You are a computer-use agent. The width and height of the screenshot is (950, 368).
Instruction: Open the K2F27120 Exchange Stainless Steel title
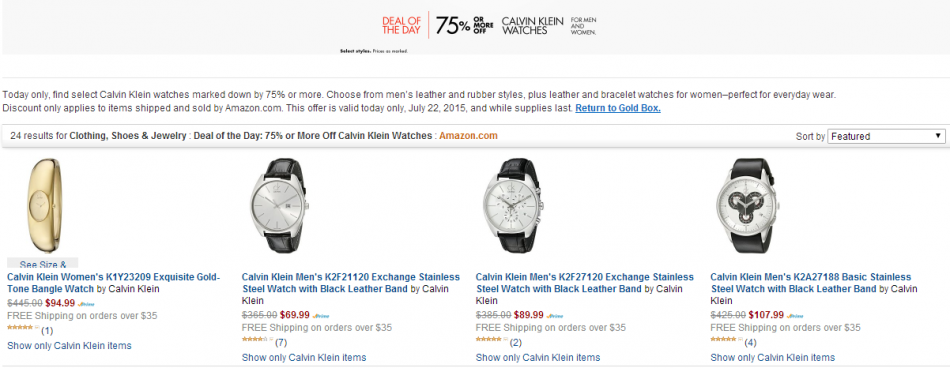click(585, 283)
